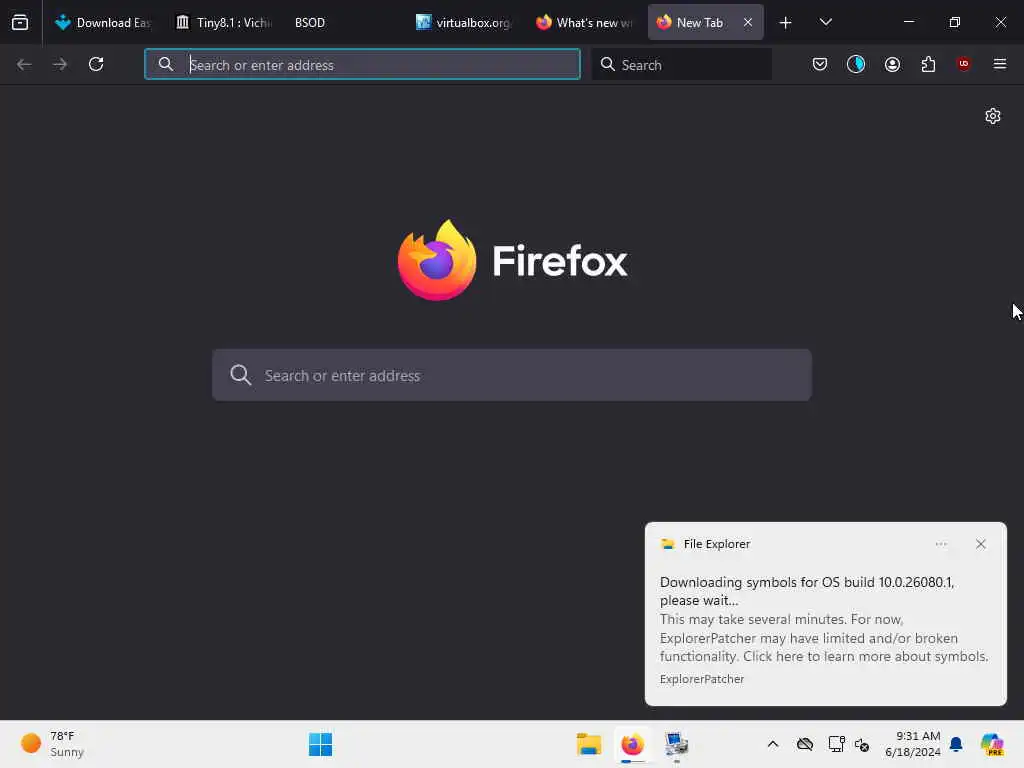Open the notification bell icon
1024x768 pixels.
[956, 744]
